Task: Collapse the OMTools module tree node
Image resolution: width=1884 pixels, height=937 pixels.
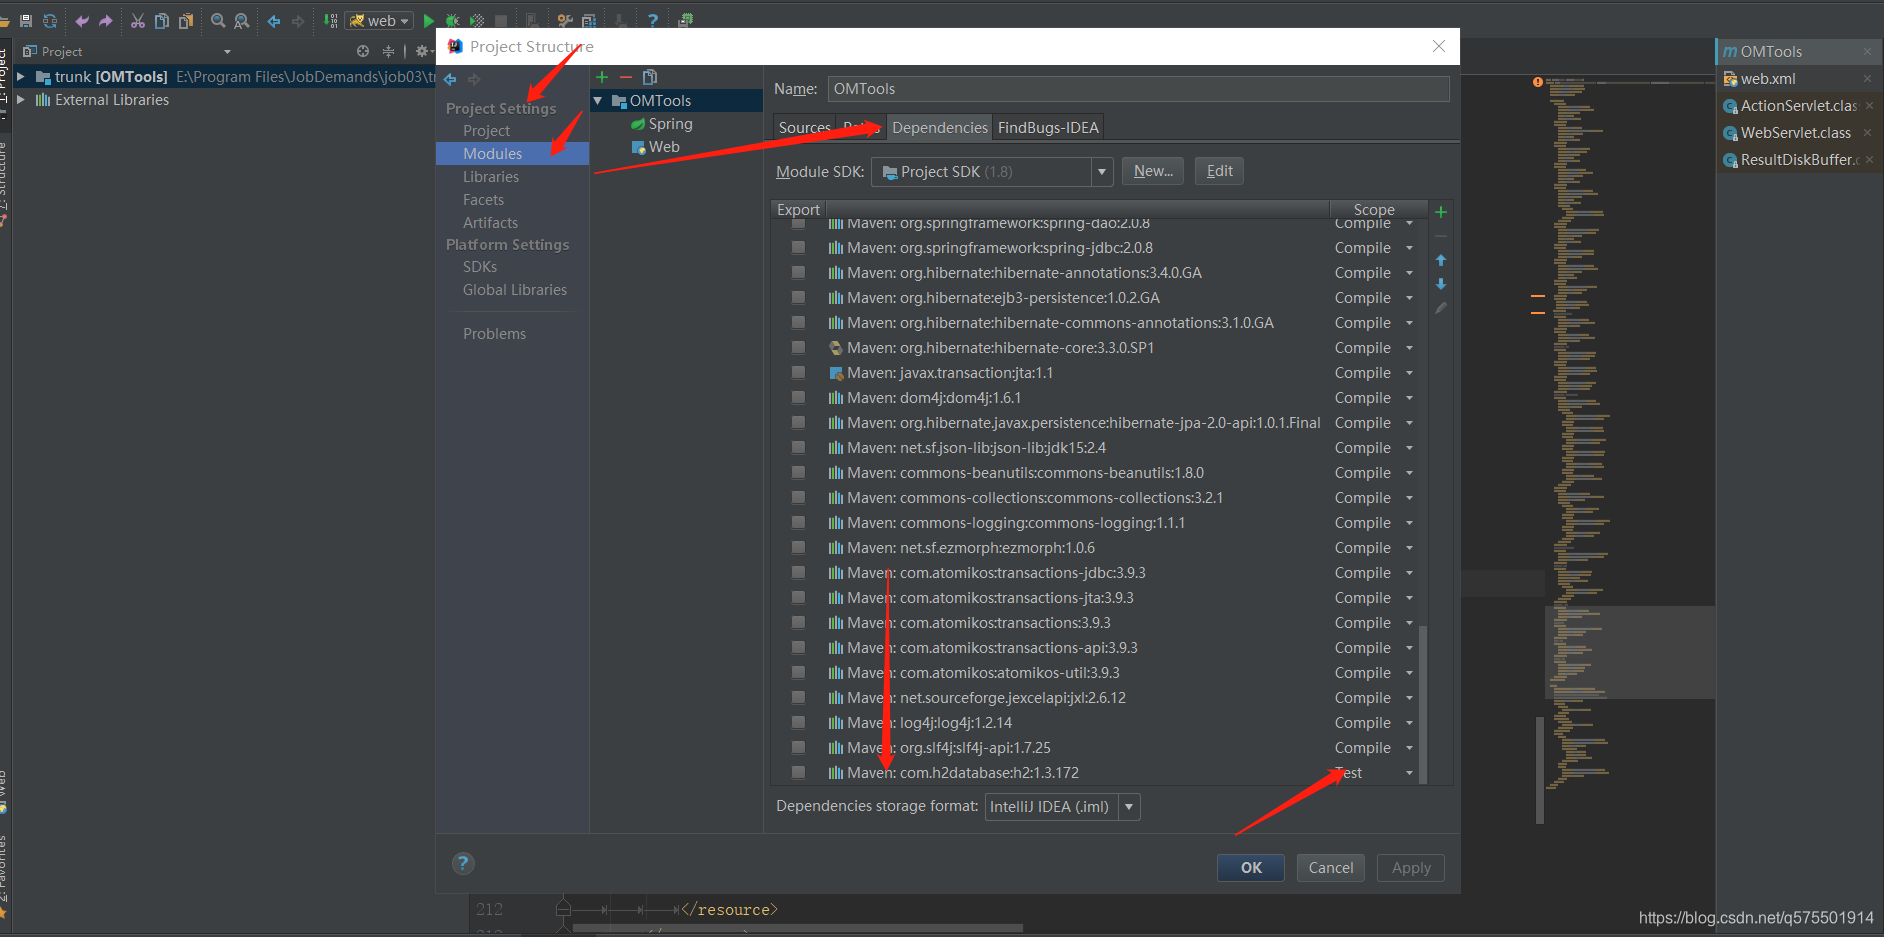Action: click(598, 101)
